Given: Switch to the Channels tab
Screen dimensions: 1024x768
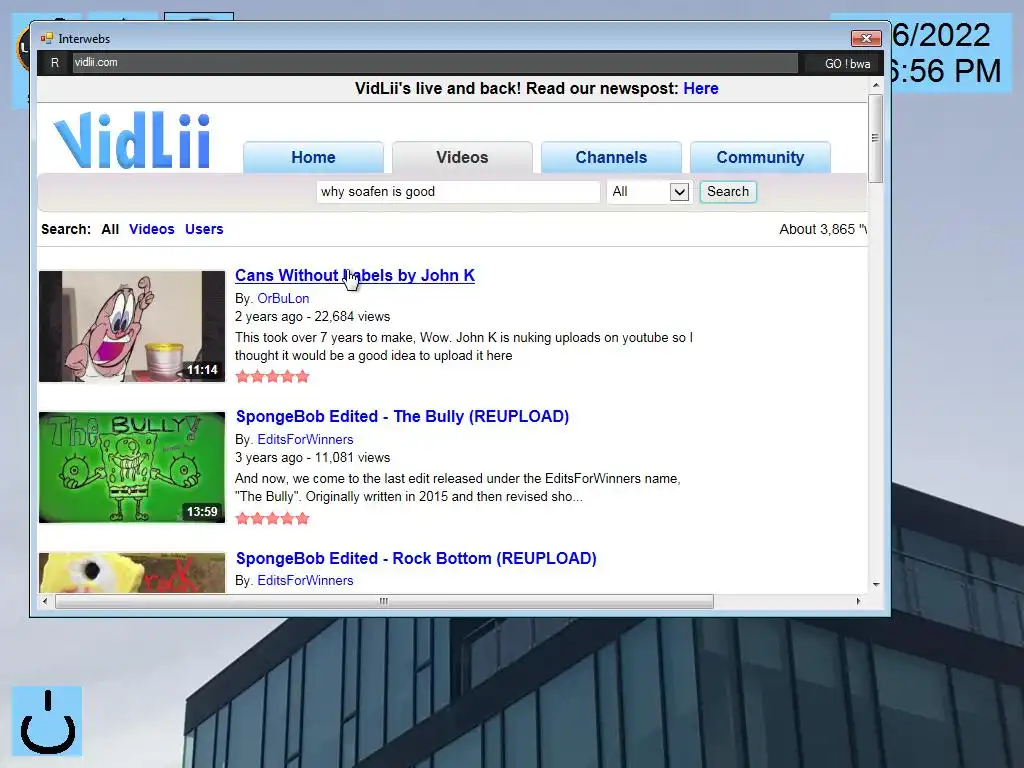Looking at the screenshot, I should point(611,157).
